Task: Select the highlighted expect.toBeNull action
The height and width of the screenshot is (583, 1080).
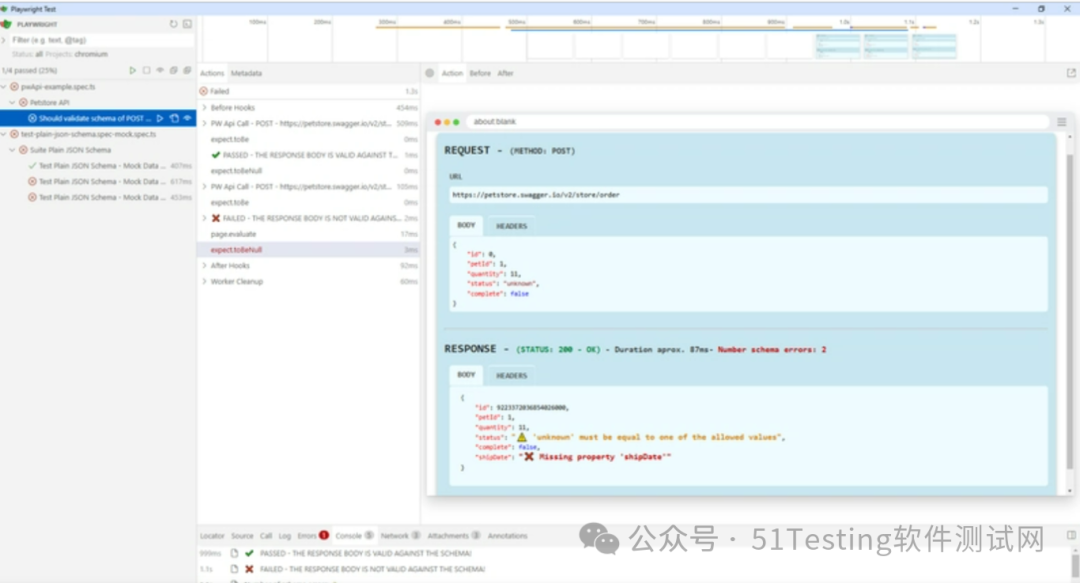Action: [x=309, y=250]
